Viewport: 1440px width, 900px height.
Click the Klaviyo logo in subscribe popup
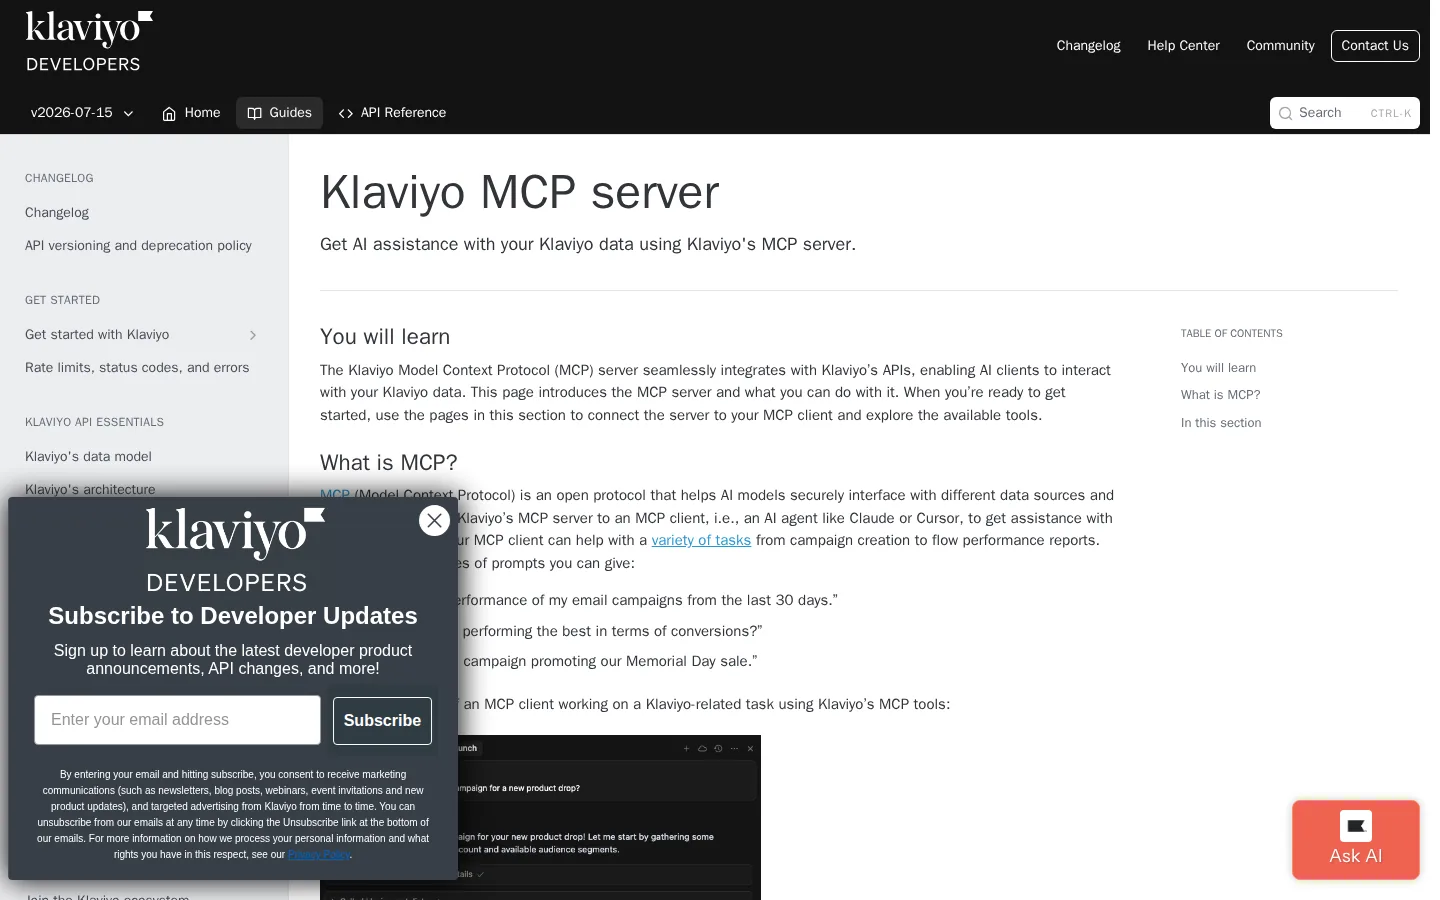click(x=233, y=551)
